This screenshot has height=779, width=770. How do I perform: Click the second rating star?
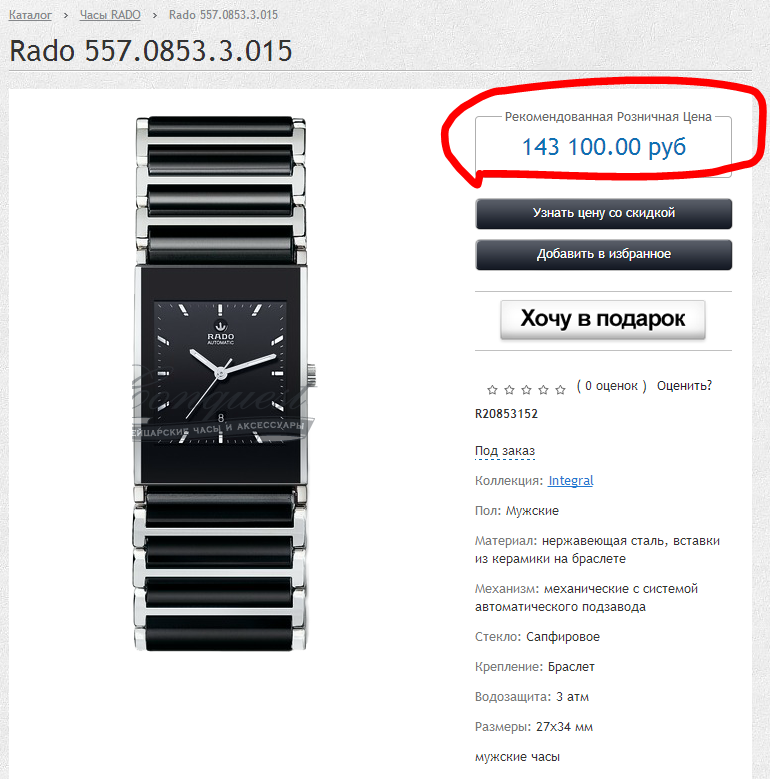[x=509, y=390]
